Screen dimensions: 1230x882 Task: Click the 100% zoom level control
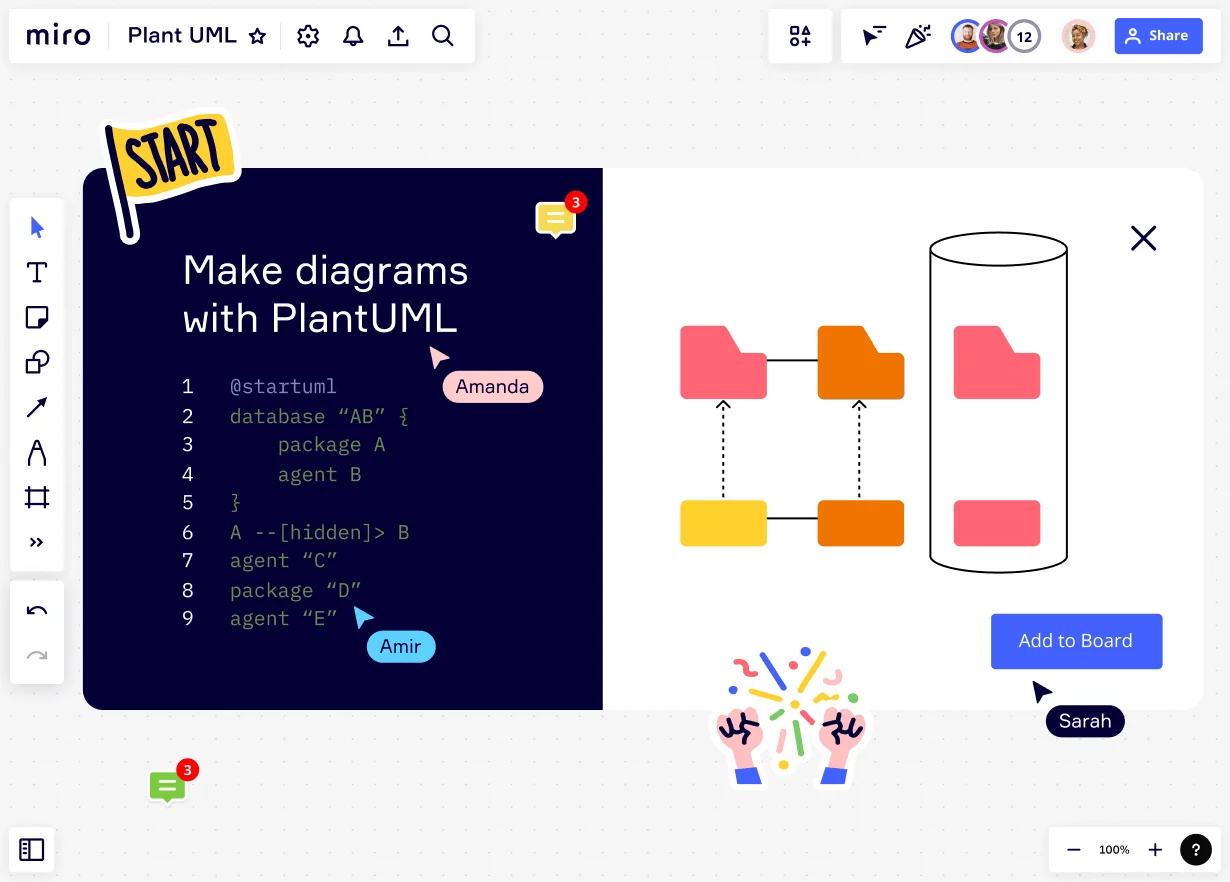point(1114,849)
